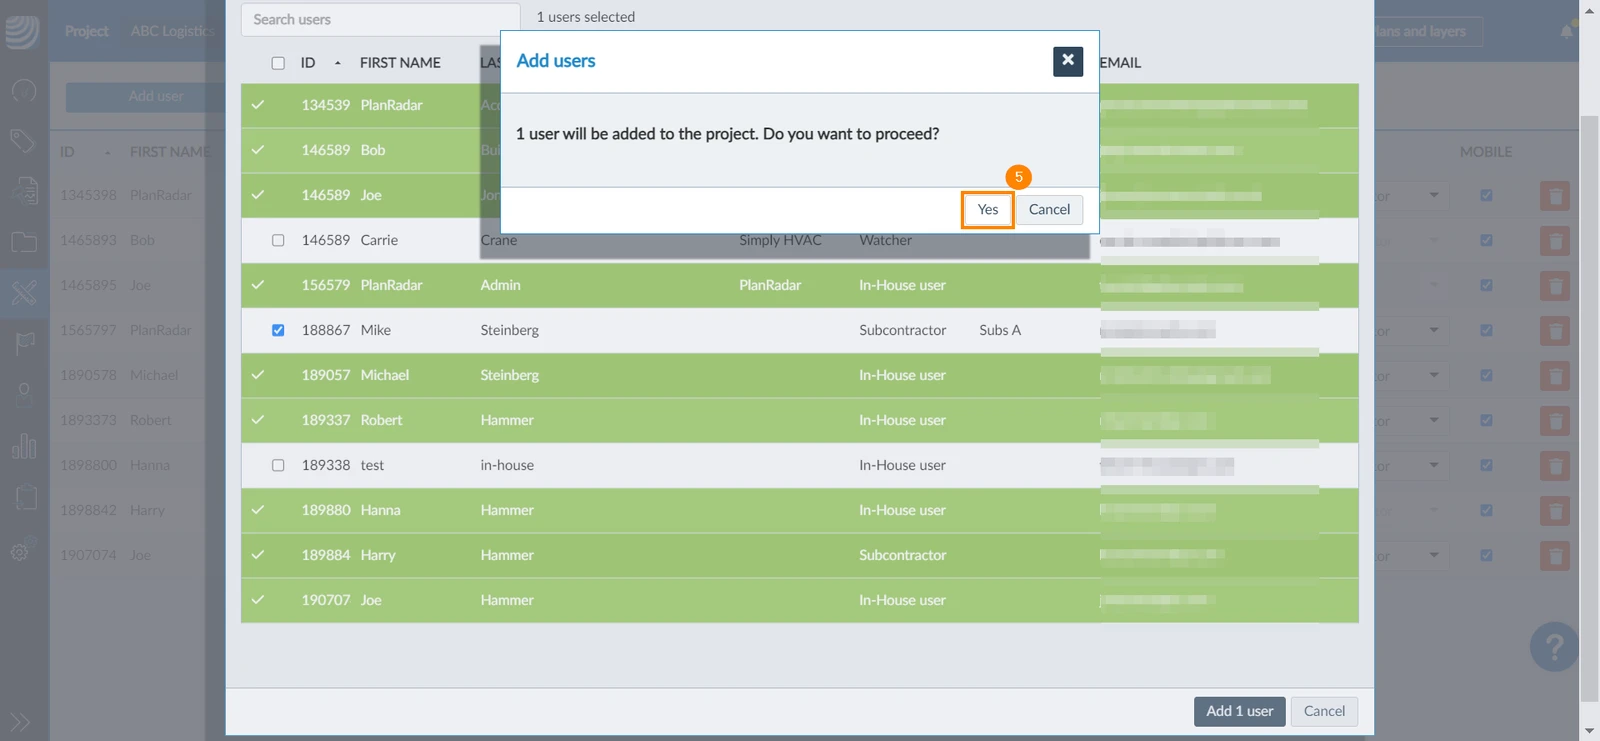Uncheck the Mike Steinberg row checkbox
Viewport: 1600px width, 741px height.
[278, 330]
